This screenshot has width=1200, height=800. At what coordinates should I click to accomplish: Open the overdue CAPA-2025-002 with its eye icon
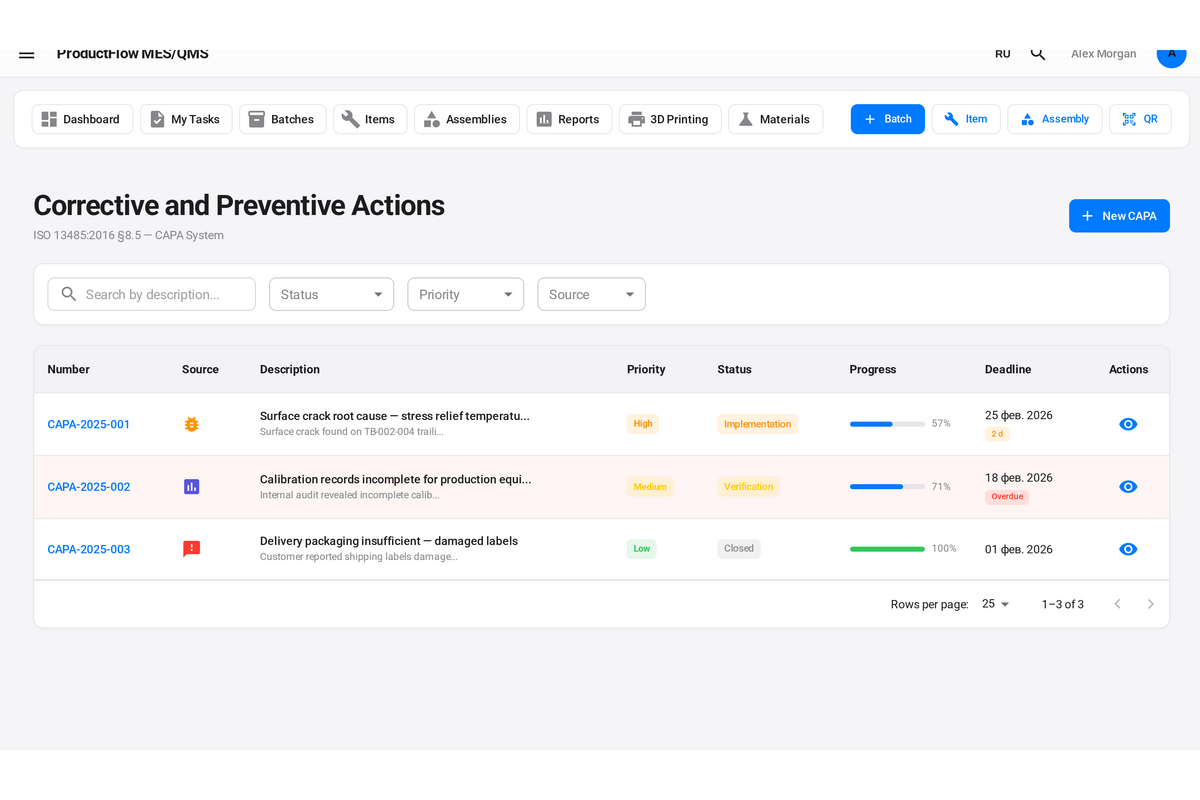[x=1128, y=487]
